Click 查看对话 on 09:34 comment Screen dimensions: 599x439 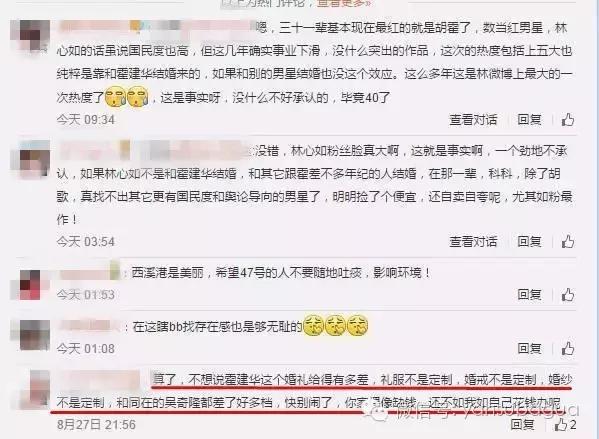(473, 120)
